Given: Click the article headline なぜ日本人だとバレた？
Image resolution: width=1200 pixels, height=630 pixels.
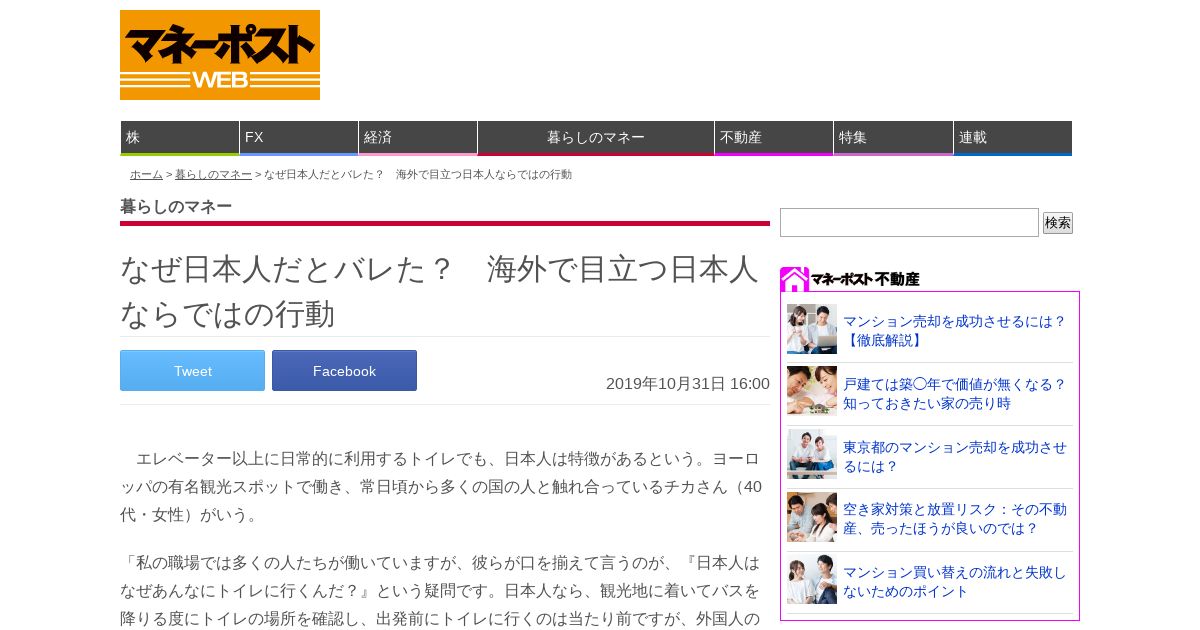Looking at the screenshot, I should tap(440, 291).
